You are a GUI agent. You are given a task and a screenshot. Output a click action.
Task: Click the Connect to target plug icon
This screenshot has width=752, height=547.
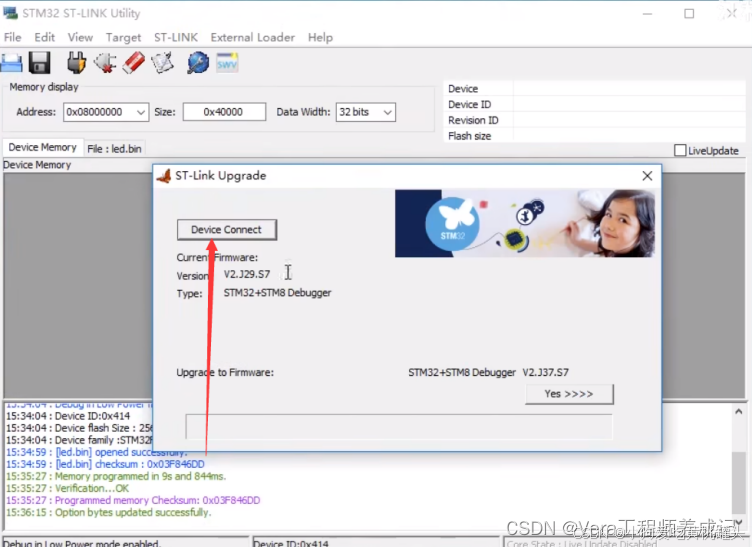[76, 63]
